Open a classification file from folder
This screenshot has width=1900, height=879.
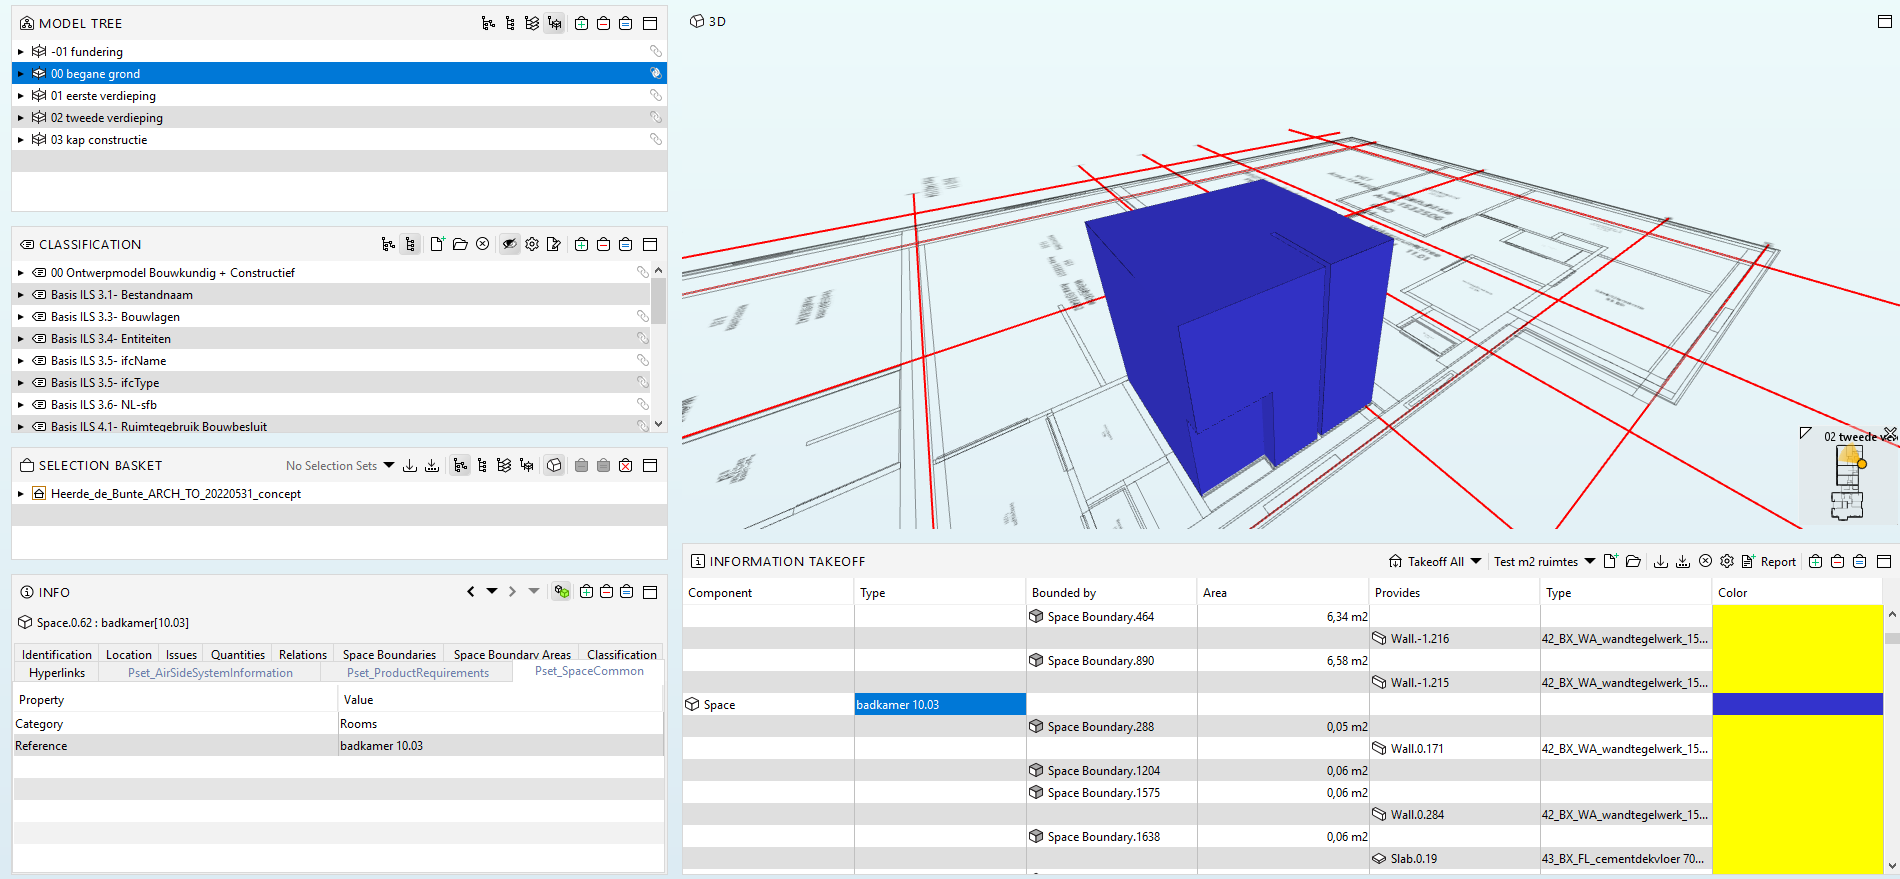pyautogui.click(x=460, y=244)
